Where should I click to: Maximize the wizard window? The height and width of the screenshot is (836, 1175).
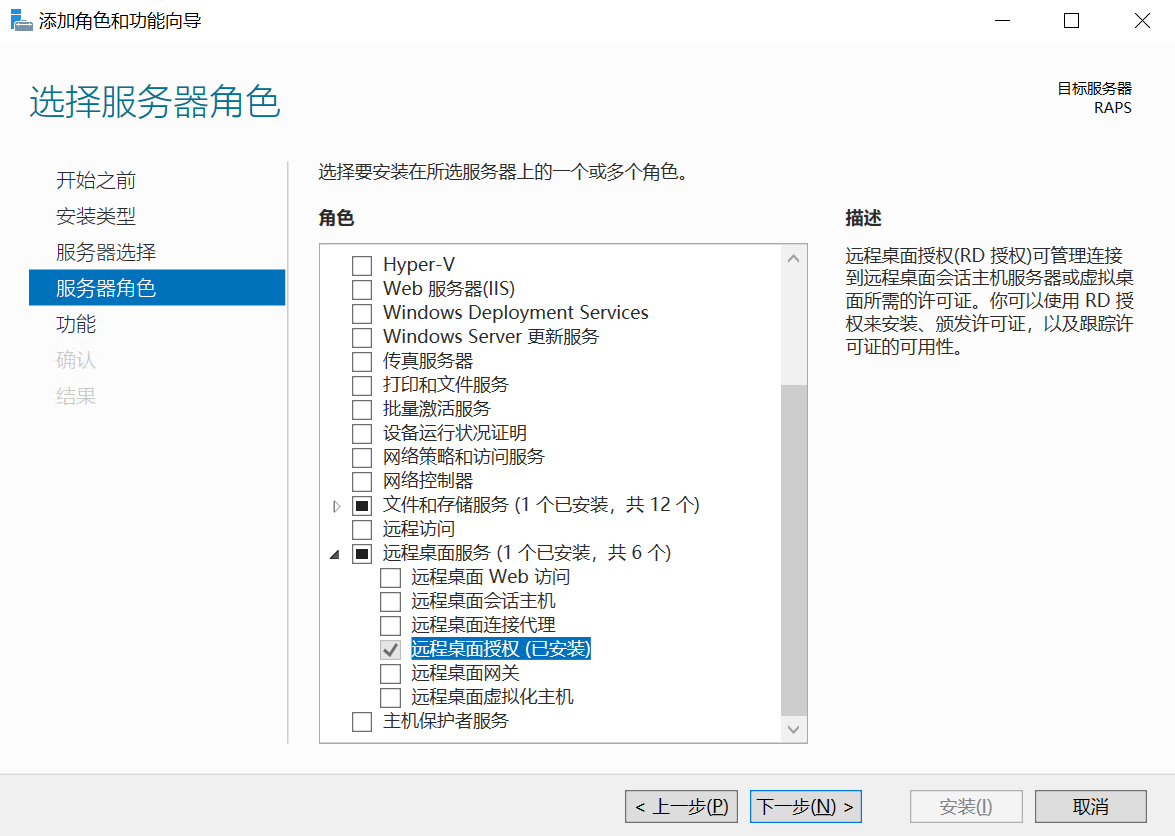click(x=1072, y=21)
